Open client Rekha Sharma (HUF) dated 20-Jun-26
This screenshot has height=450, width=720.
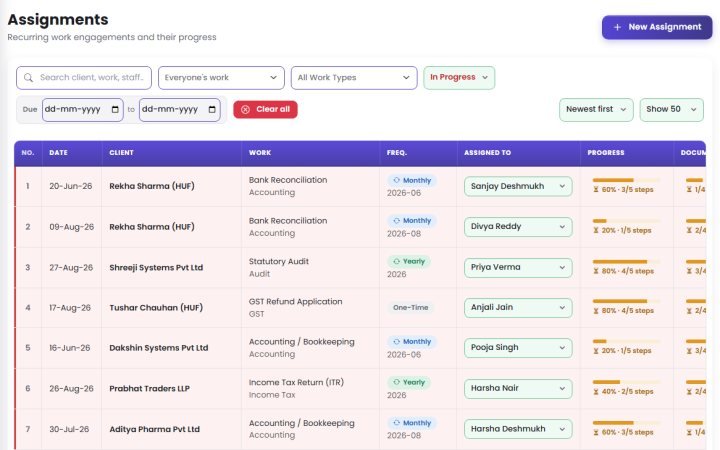tap(152, 186)
